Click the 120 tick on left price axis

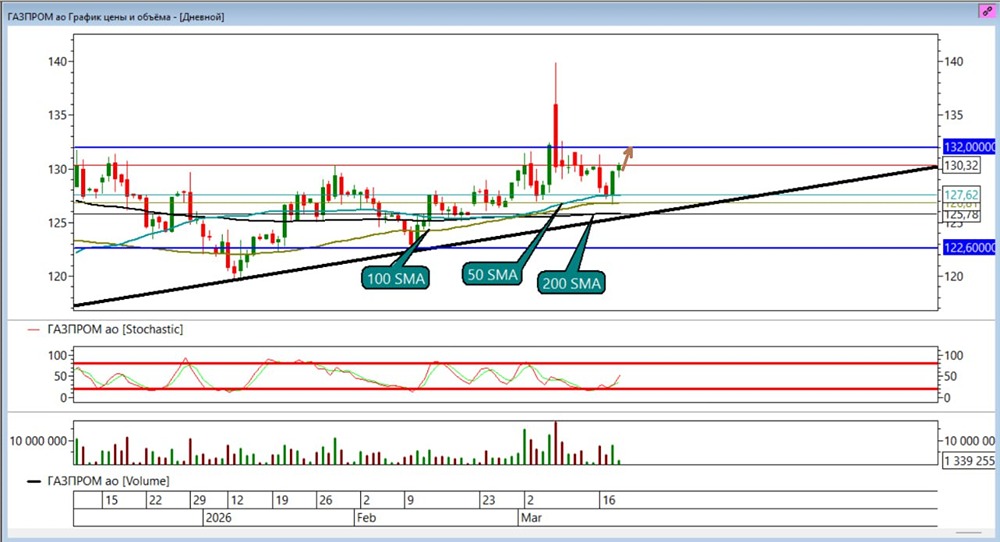click(56, 276)
